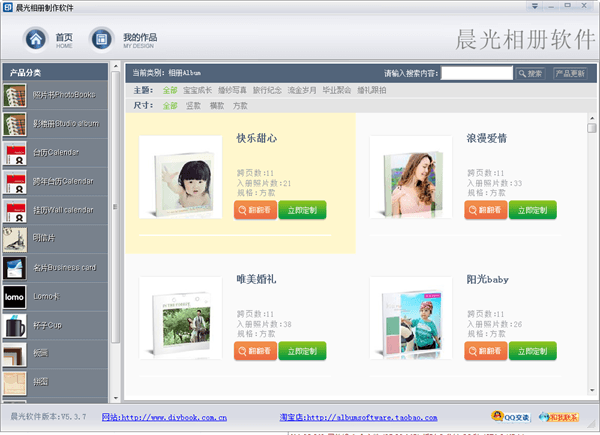Open the Lomo卡 category icon
This screenshot has height=435, width=600.
click(x=14, y=298)
